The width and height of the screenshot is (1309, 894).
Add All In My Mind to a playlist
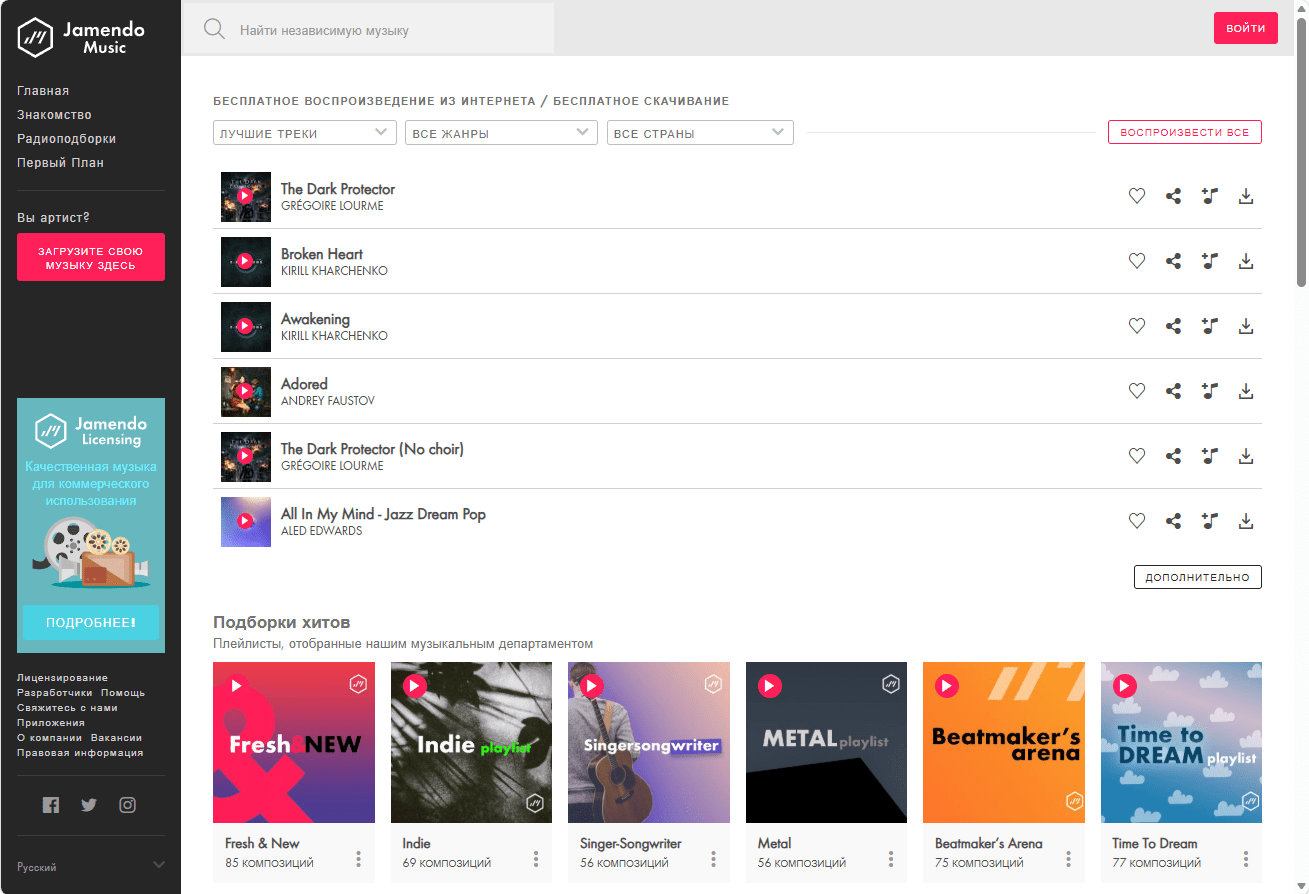pos(1210,521)
